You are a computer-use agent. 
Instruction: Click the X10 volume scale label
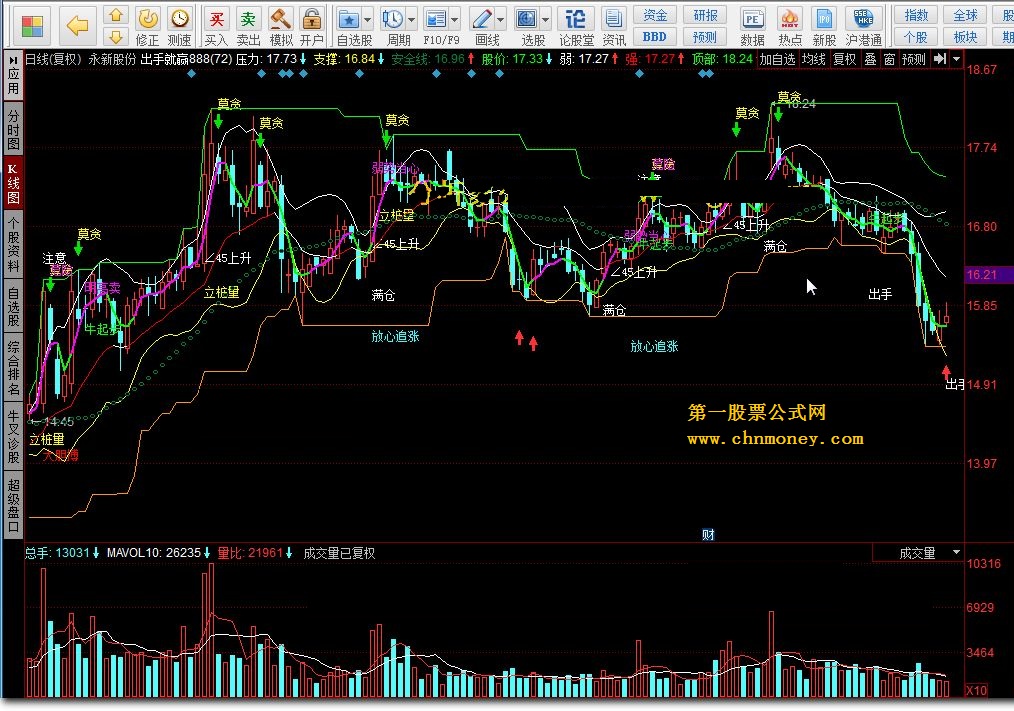(976, 690)
